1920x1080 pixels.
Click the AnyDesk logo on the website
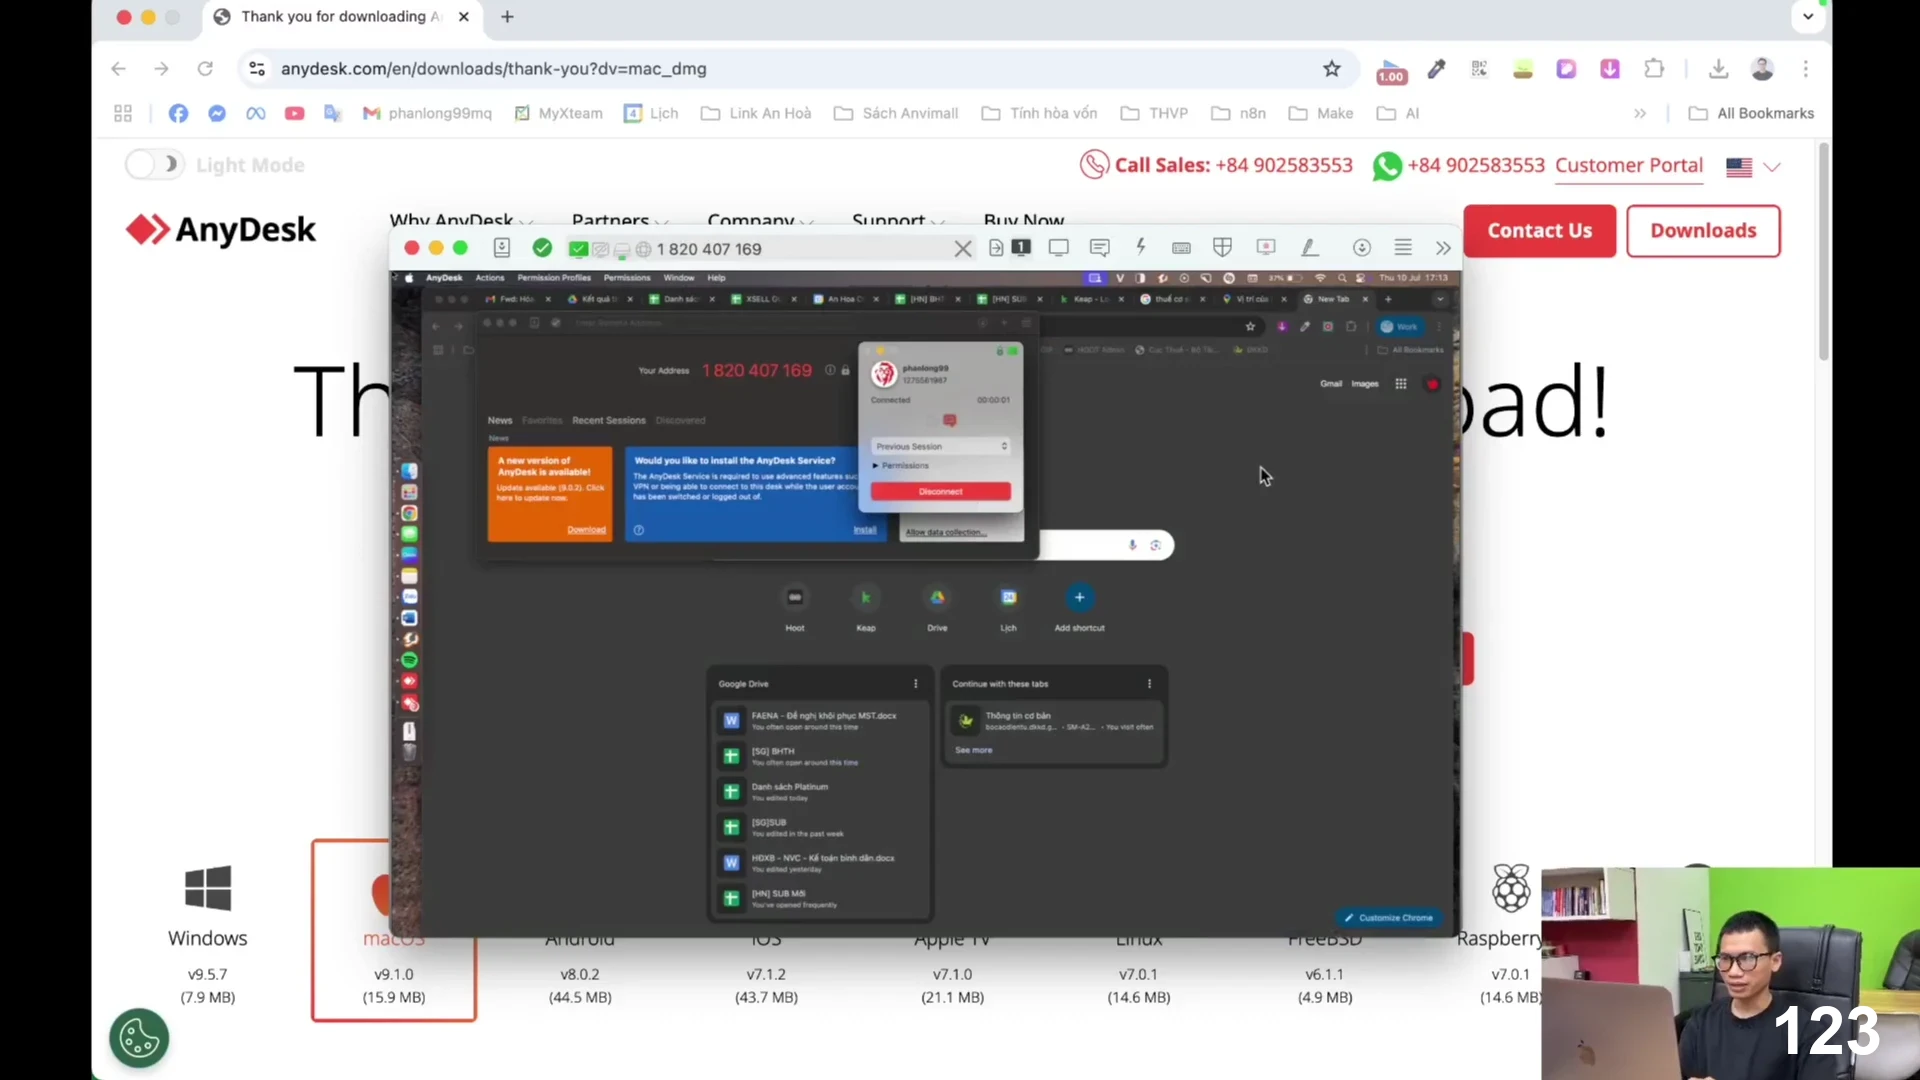click(x=220, y=230)
